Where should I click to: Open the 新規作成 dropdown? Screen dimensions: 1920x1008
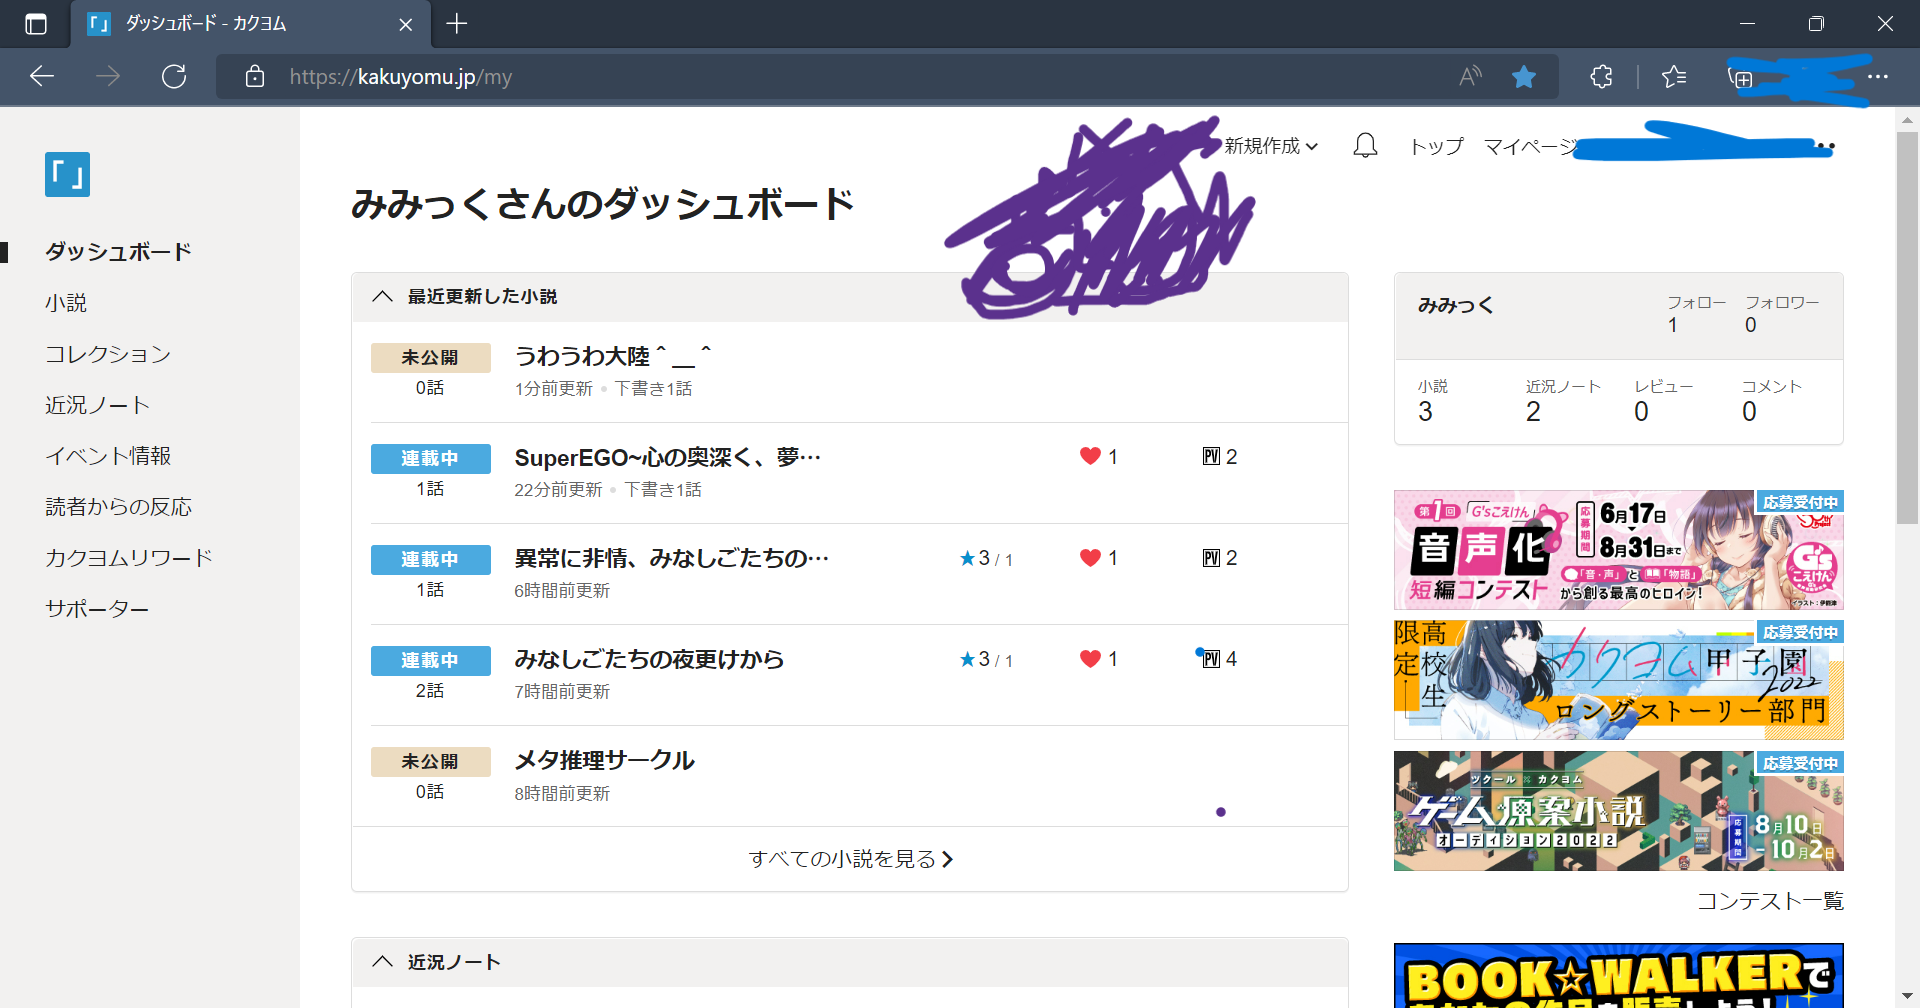coord(1271,146)
